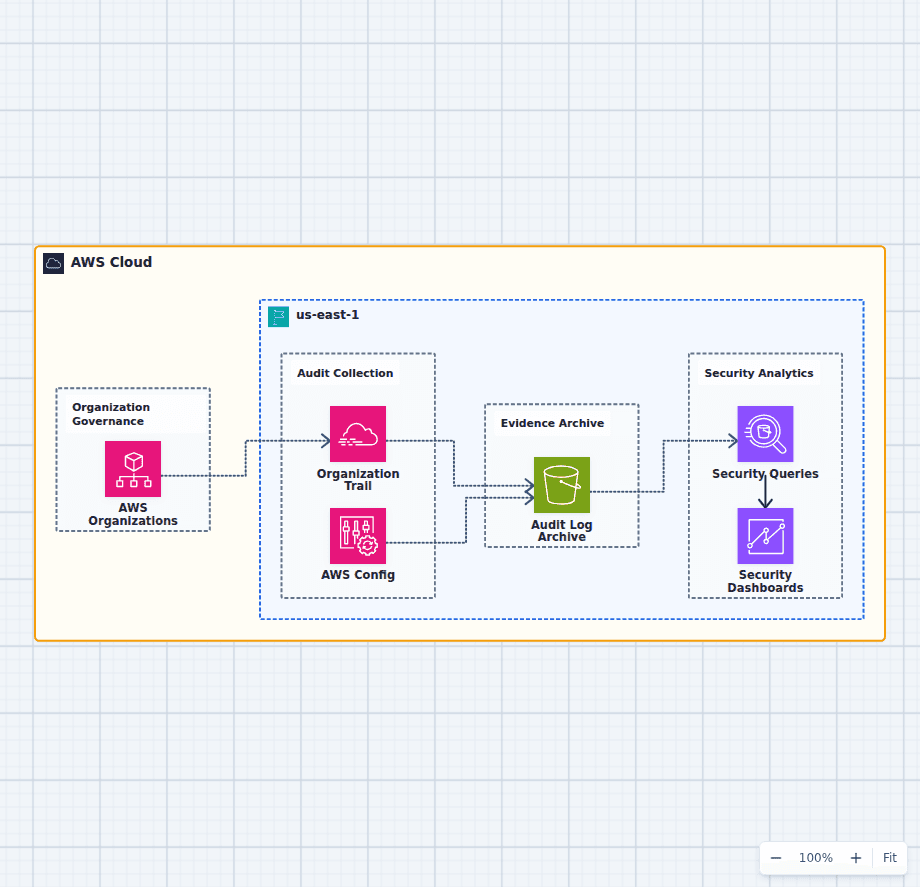The width and height of the screenshot is (920, 887).
Task: Select connector from AWS Config to Audit Log Archive
Action: click(x=466, y=520)
